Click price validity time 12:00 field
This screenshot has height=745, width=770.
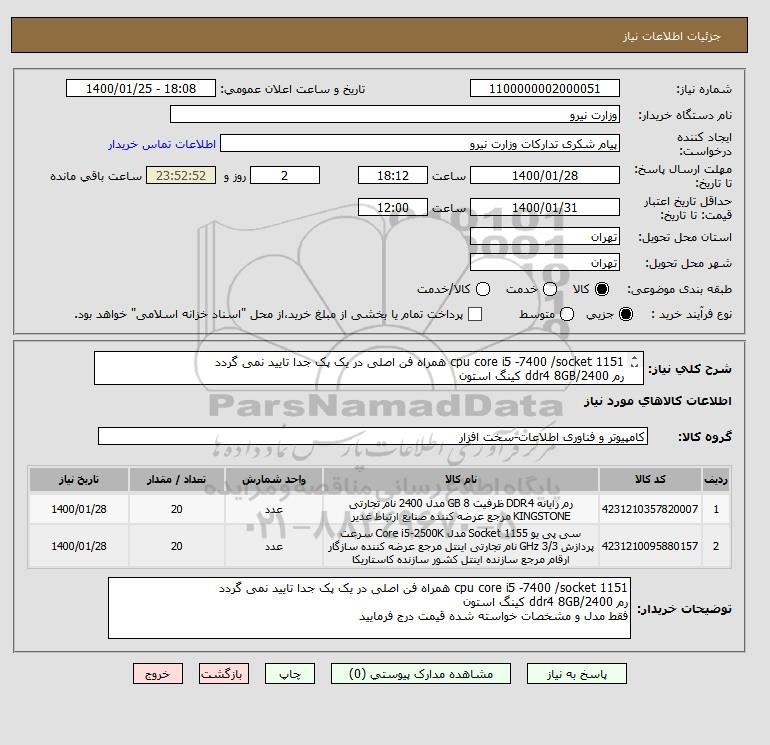pyautogui.click(x=392, y=207)
